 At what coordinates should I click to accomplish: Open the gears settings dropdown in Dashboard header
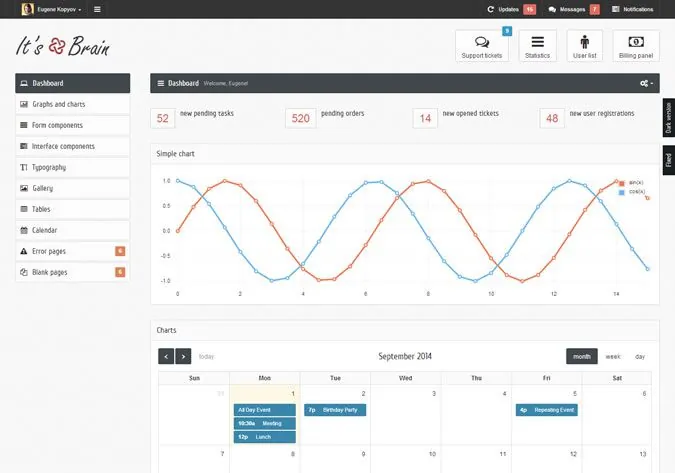tap(646, 83)
